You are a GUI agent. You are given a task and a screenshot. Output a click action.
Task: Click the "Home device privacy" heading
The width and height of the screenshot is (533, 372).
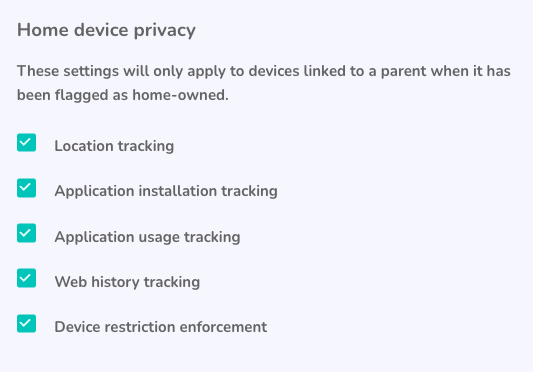[x=106, y=31]
